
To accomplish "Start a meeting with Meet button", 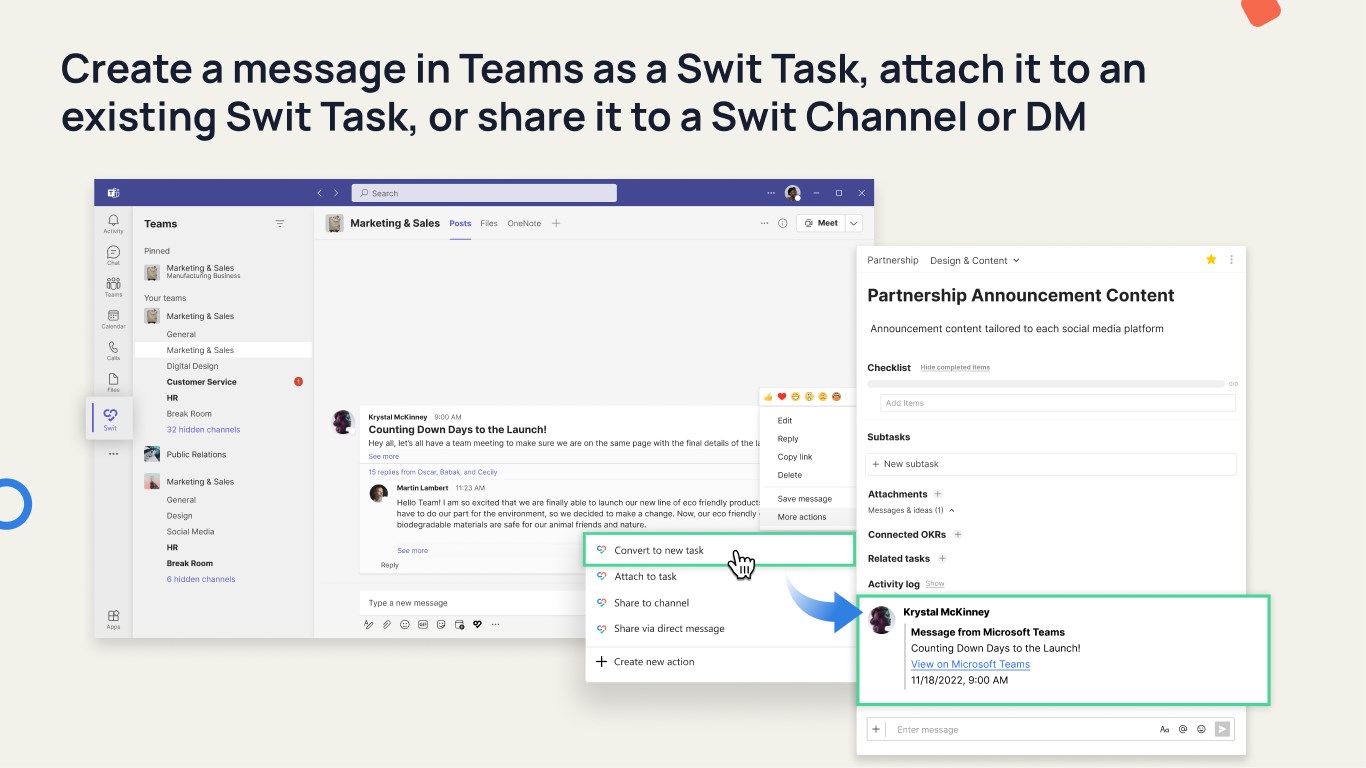I will 822,223.
